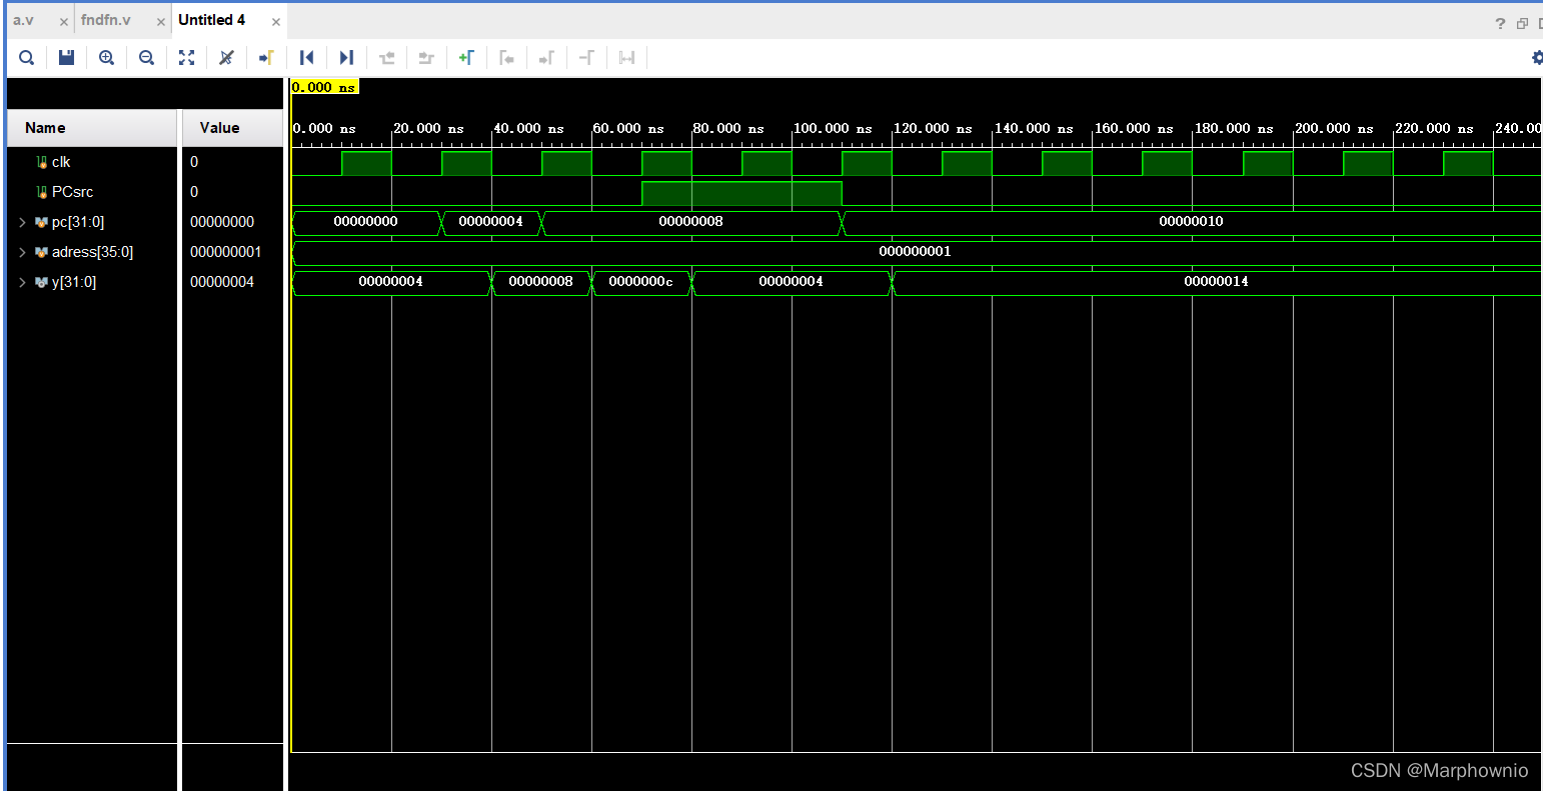Image resolution: width=1544 pixels, height=791 pixels.
Task: Save the waveform configuration
Action: [x=67, y=58]
